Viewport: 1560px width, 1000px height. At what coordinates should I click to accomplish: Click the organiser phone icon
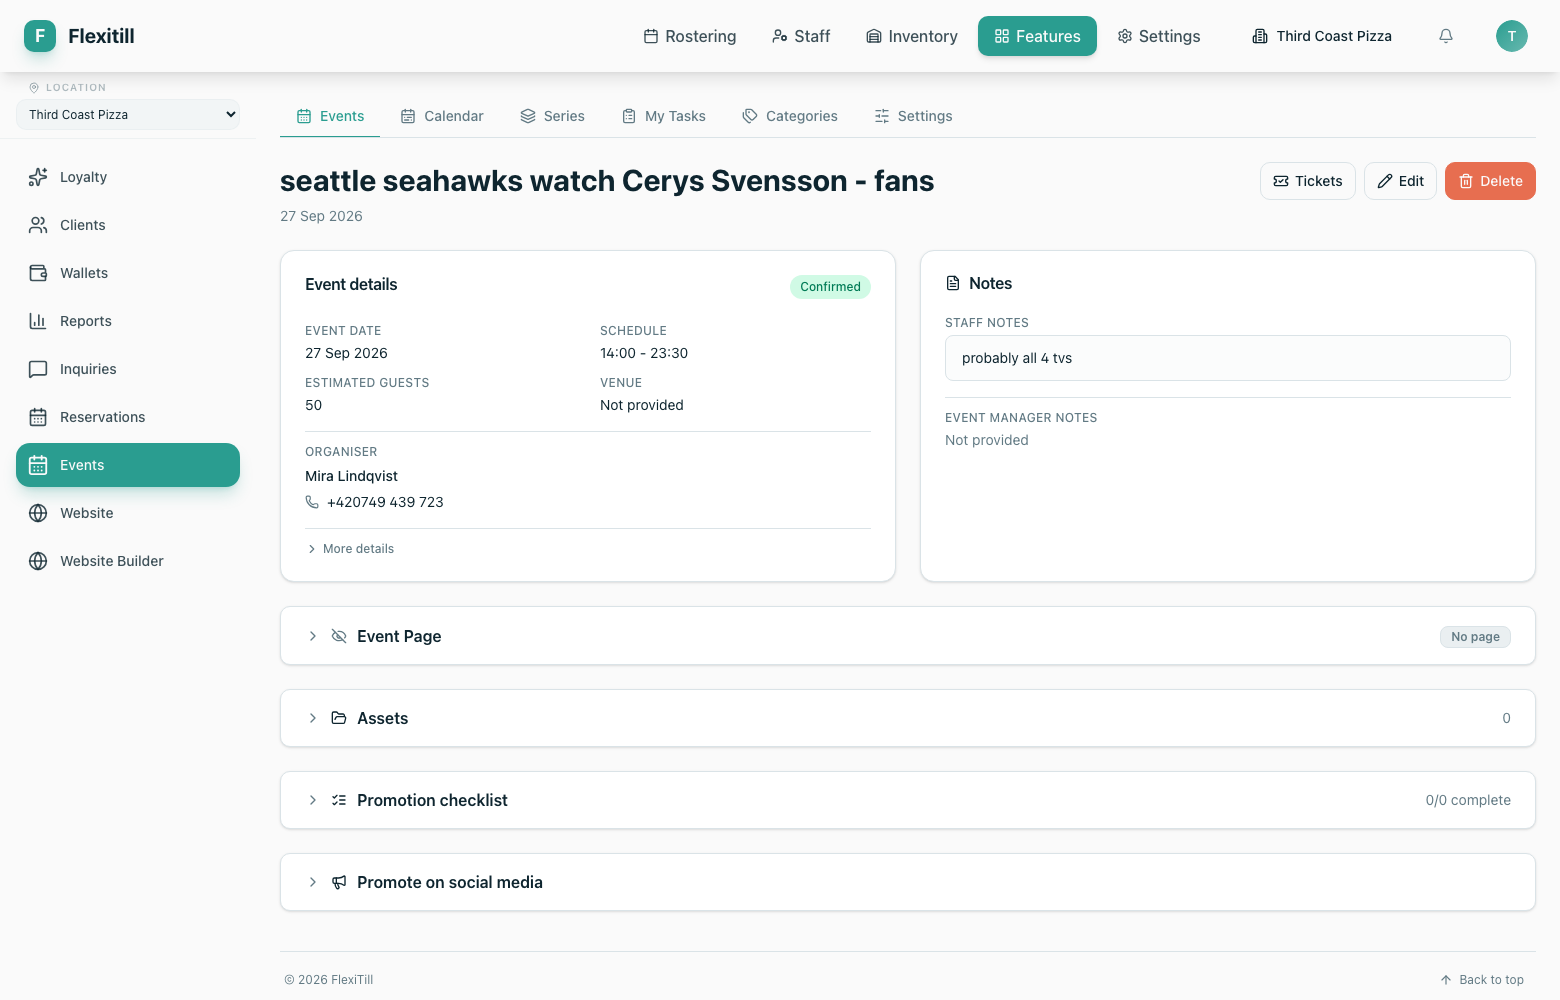(x=312, y=502)
